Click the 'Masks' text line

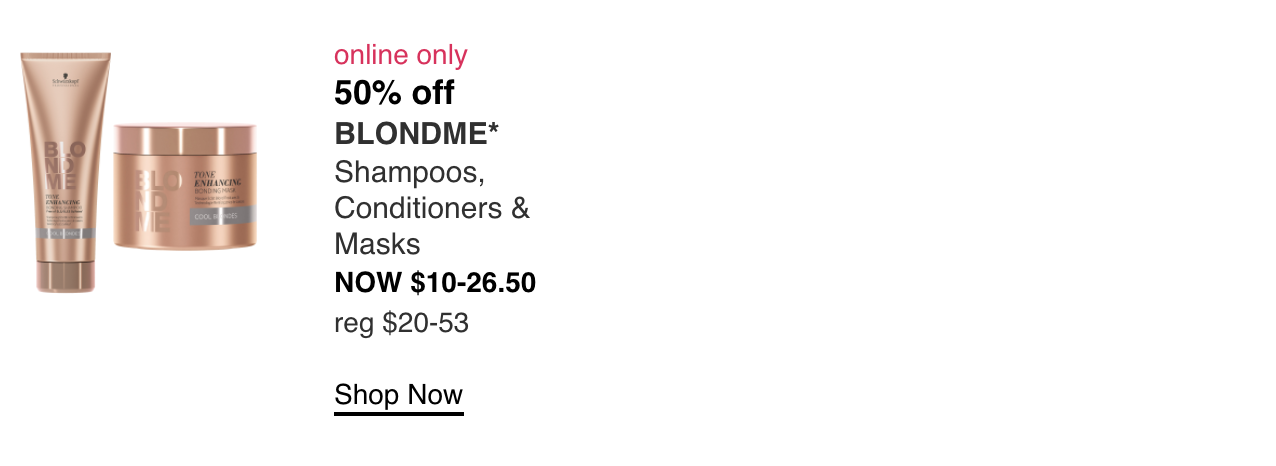click(377, 244)
